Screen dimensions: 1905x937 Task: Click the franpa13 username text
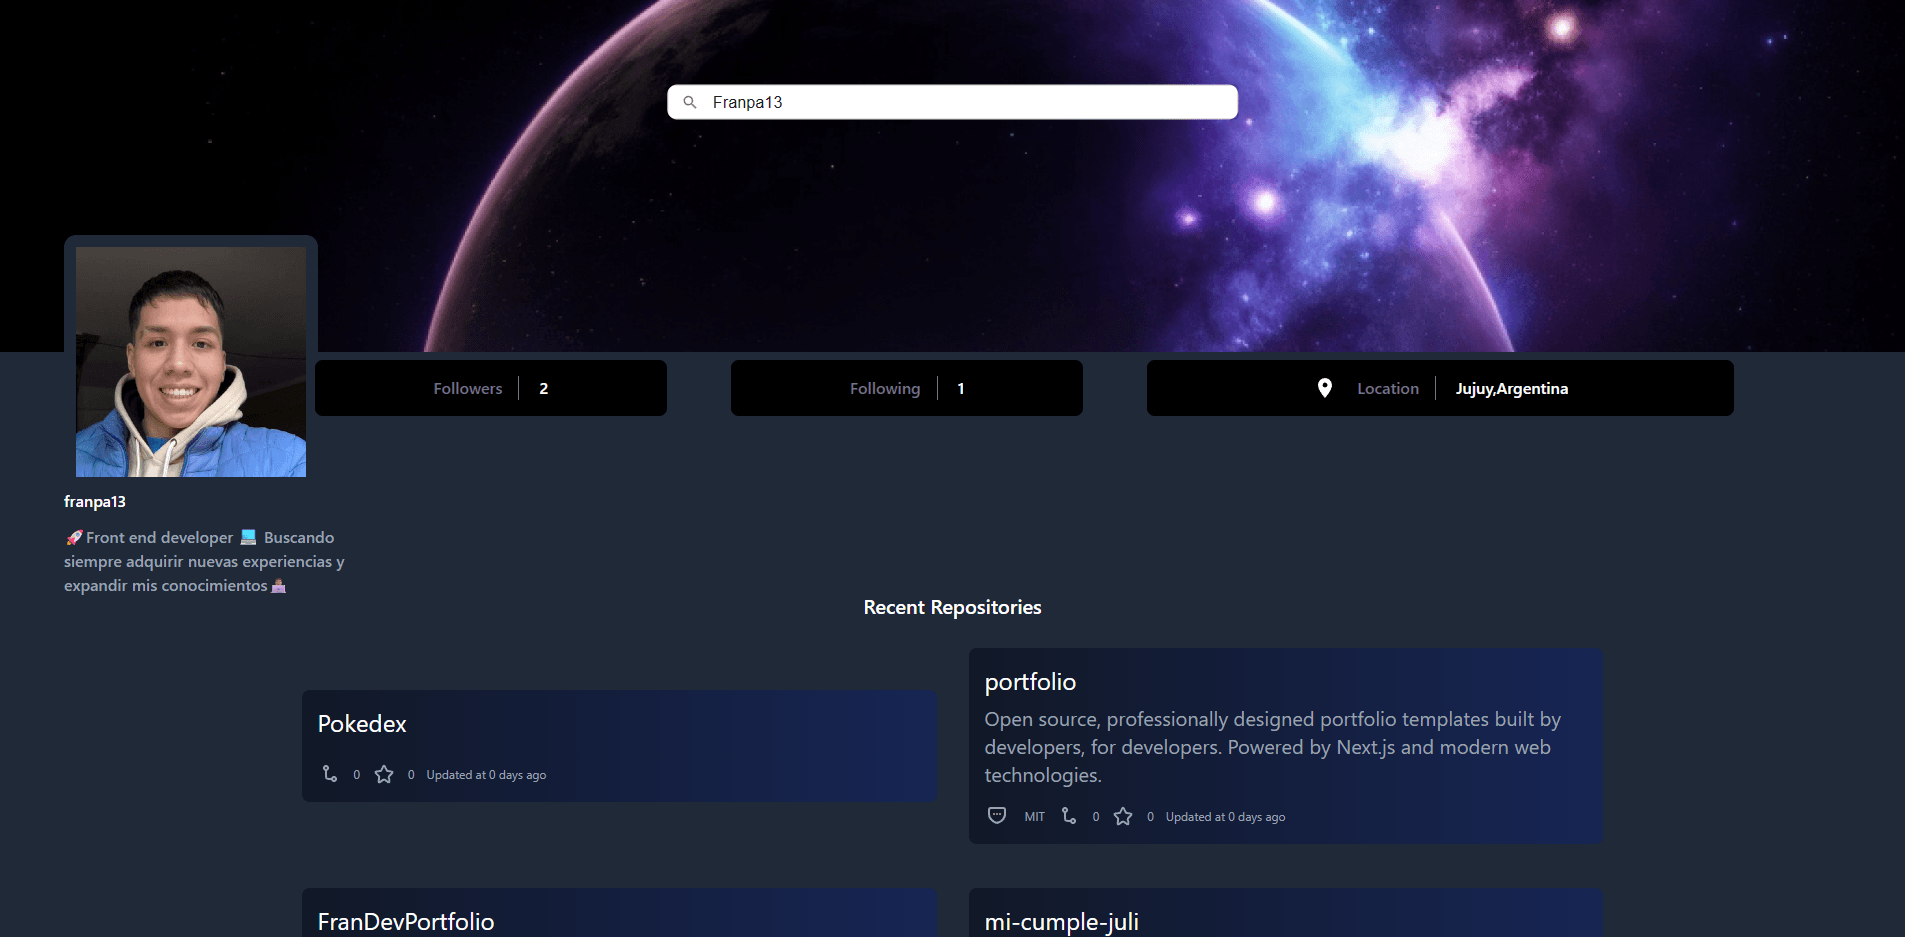tap(95, 502)
